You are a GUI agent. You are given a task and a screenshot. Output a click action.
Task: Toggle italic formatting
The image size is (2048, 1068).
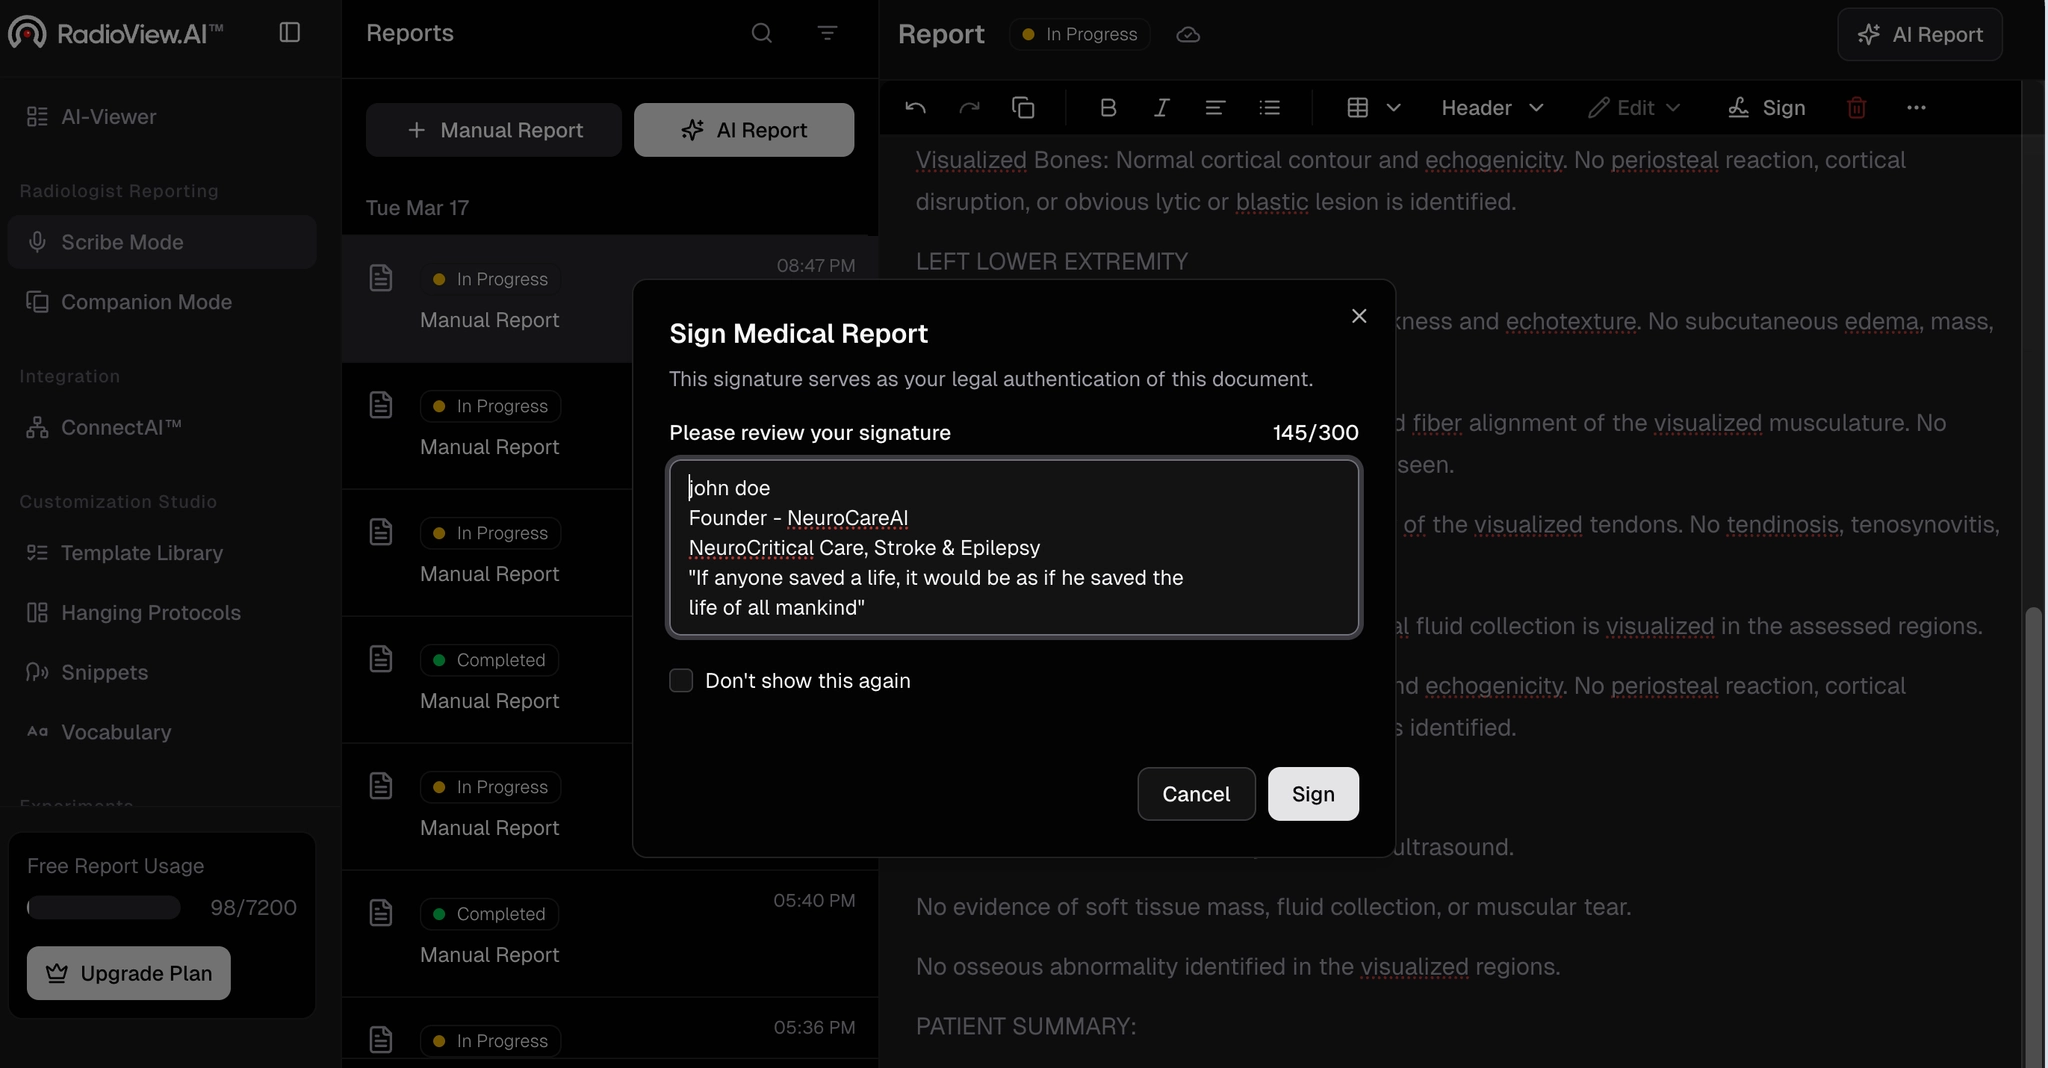1161,108
